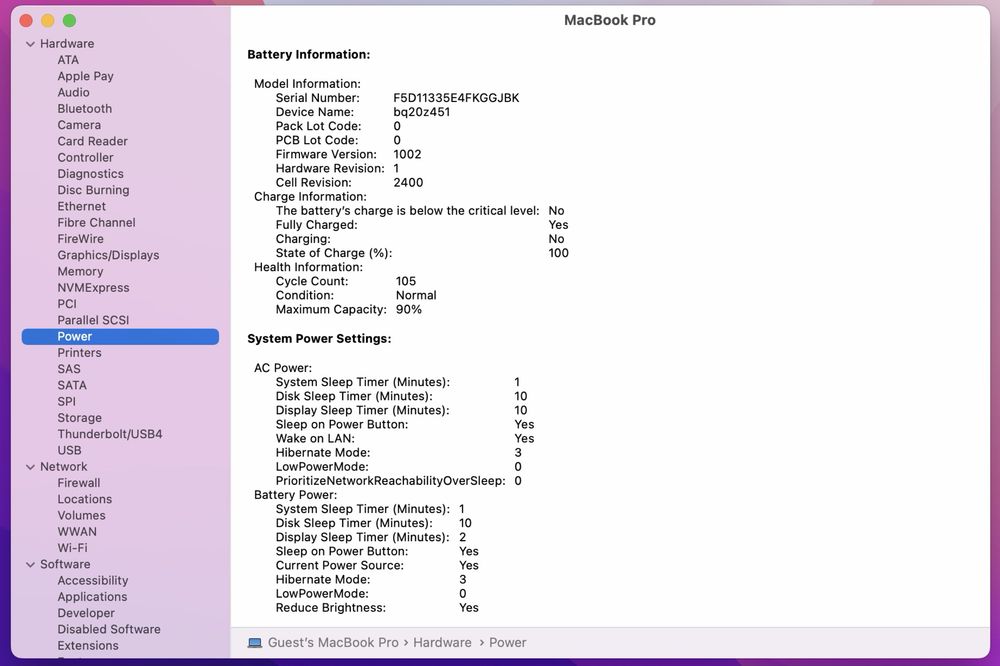Click the cell revision value 2400

click(408, 182)
